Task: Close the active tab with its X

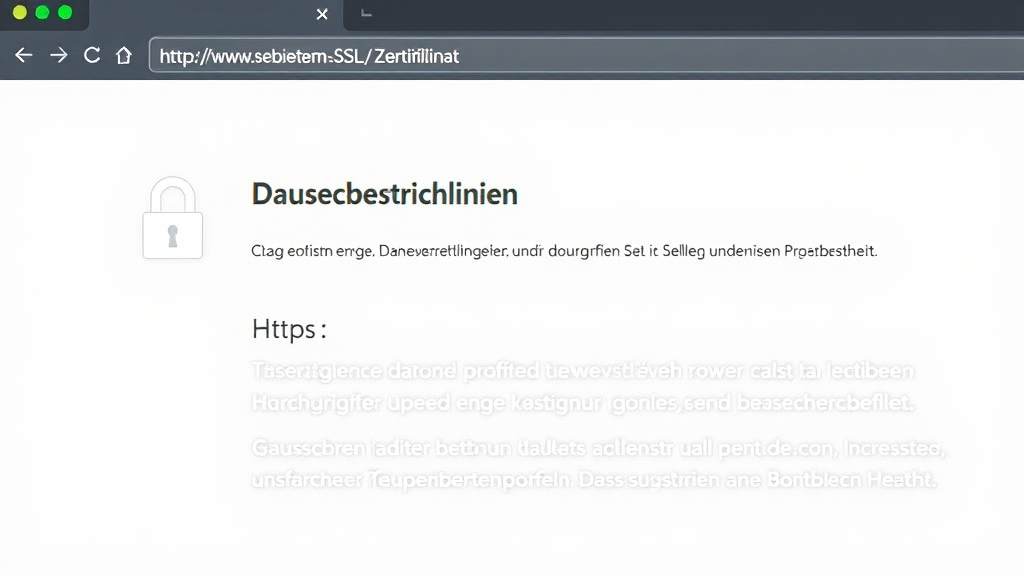Action: [322, 14]
